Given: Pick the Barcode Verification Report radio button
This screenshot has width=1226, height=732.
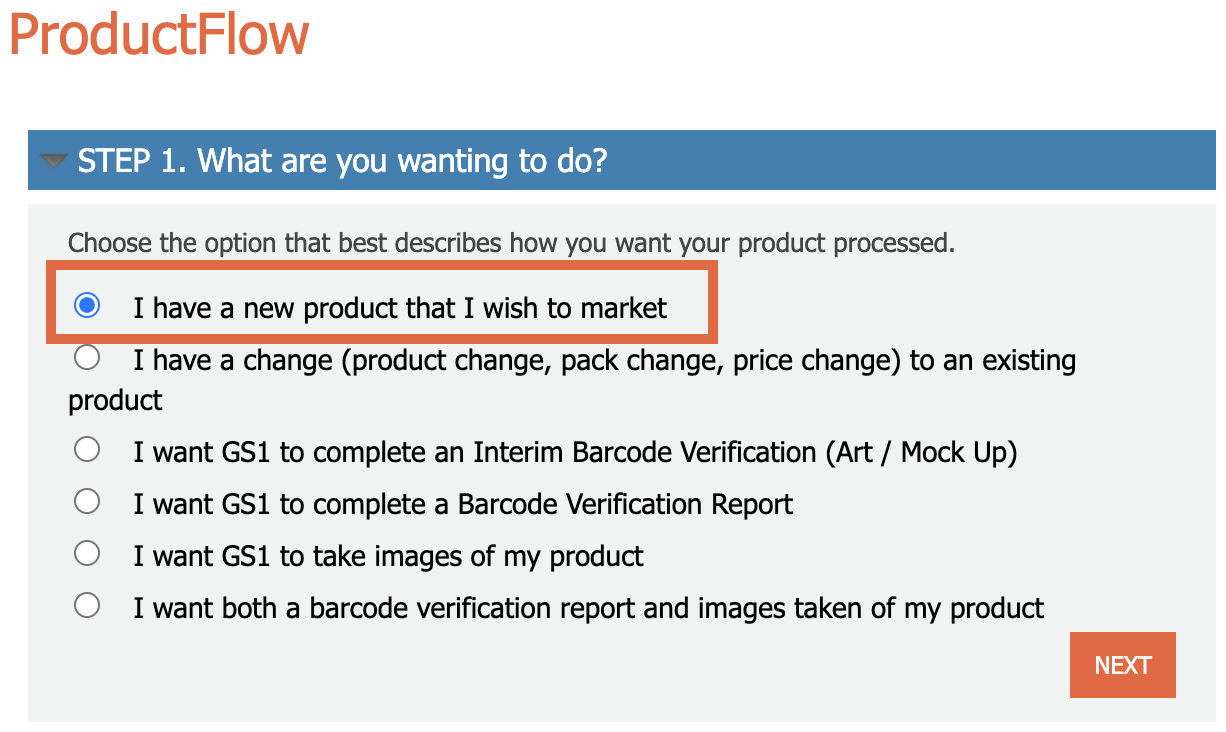Looking at the screenshot, I should tap(87, 501).
